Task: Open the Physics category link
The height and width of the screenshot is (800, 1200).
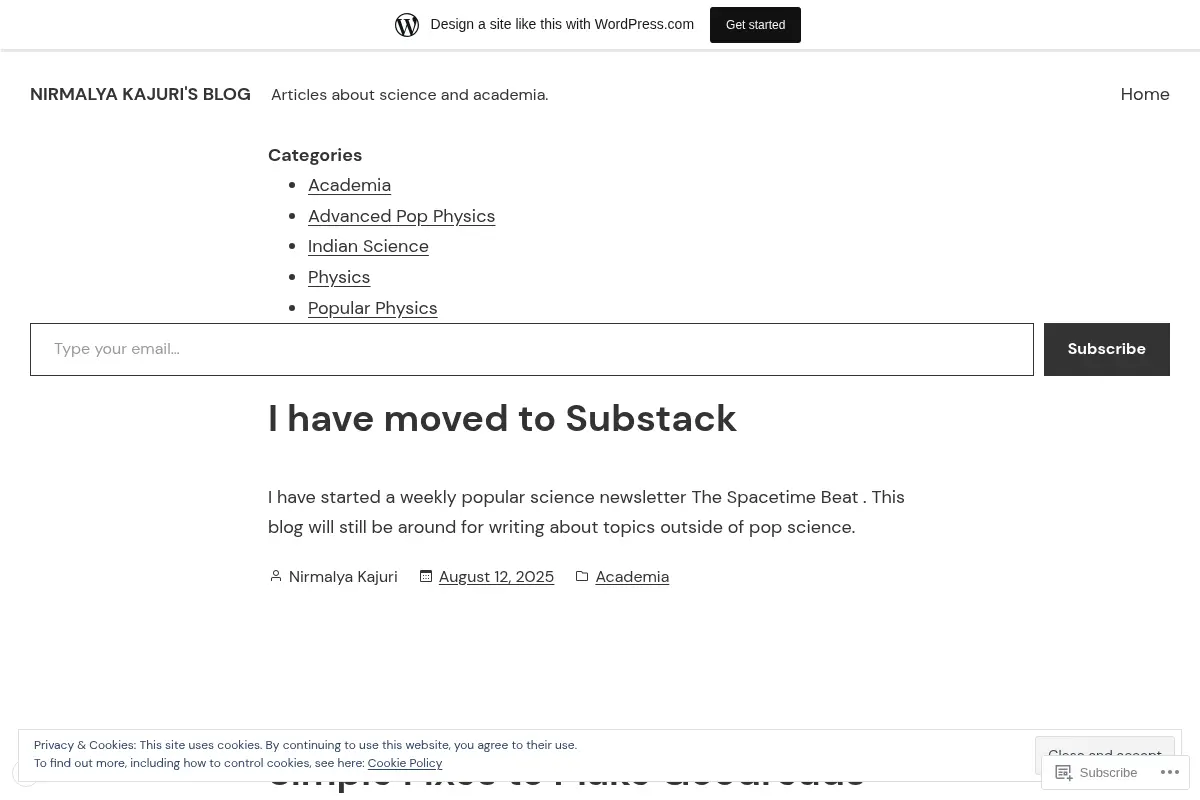Action: [x=339, y=277]
